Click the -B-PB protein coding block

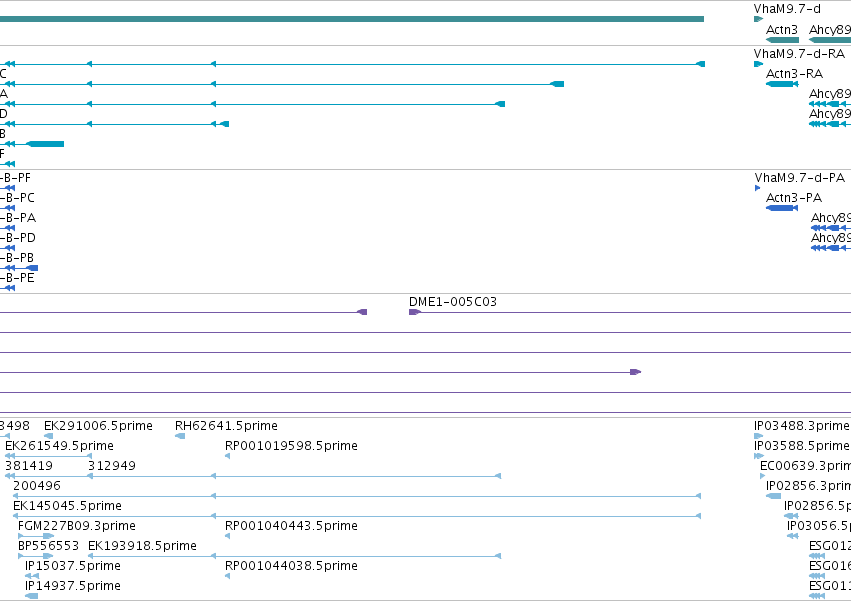(x=33, y=268)
